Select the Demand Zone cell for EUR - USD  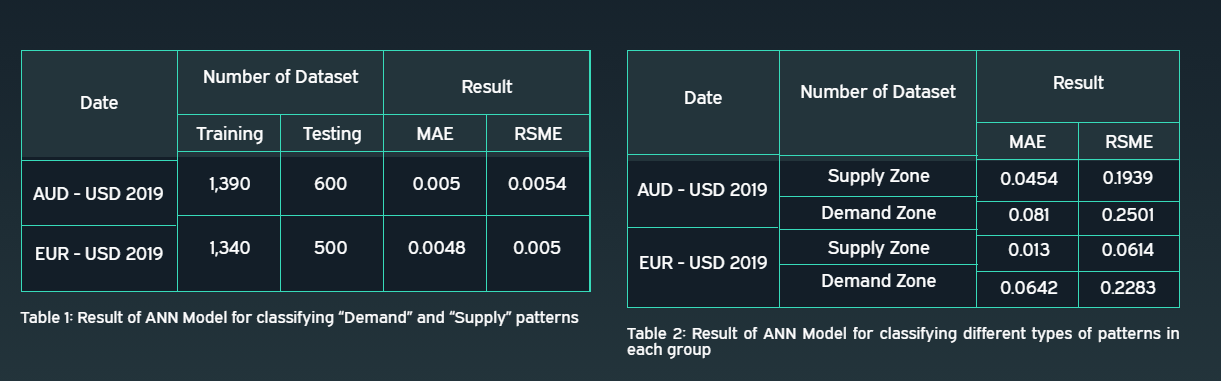tap(878, 281)
